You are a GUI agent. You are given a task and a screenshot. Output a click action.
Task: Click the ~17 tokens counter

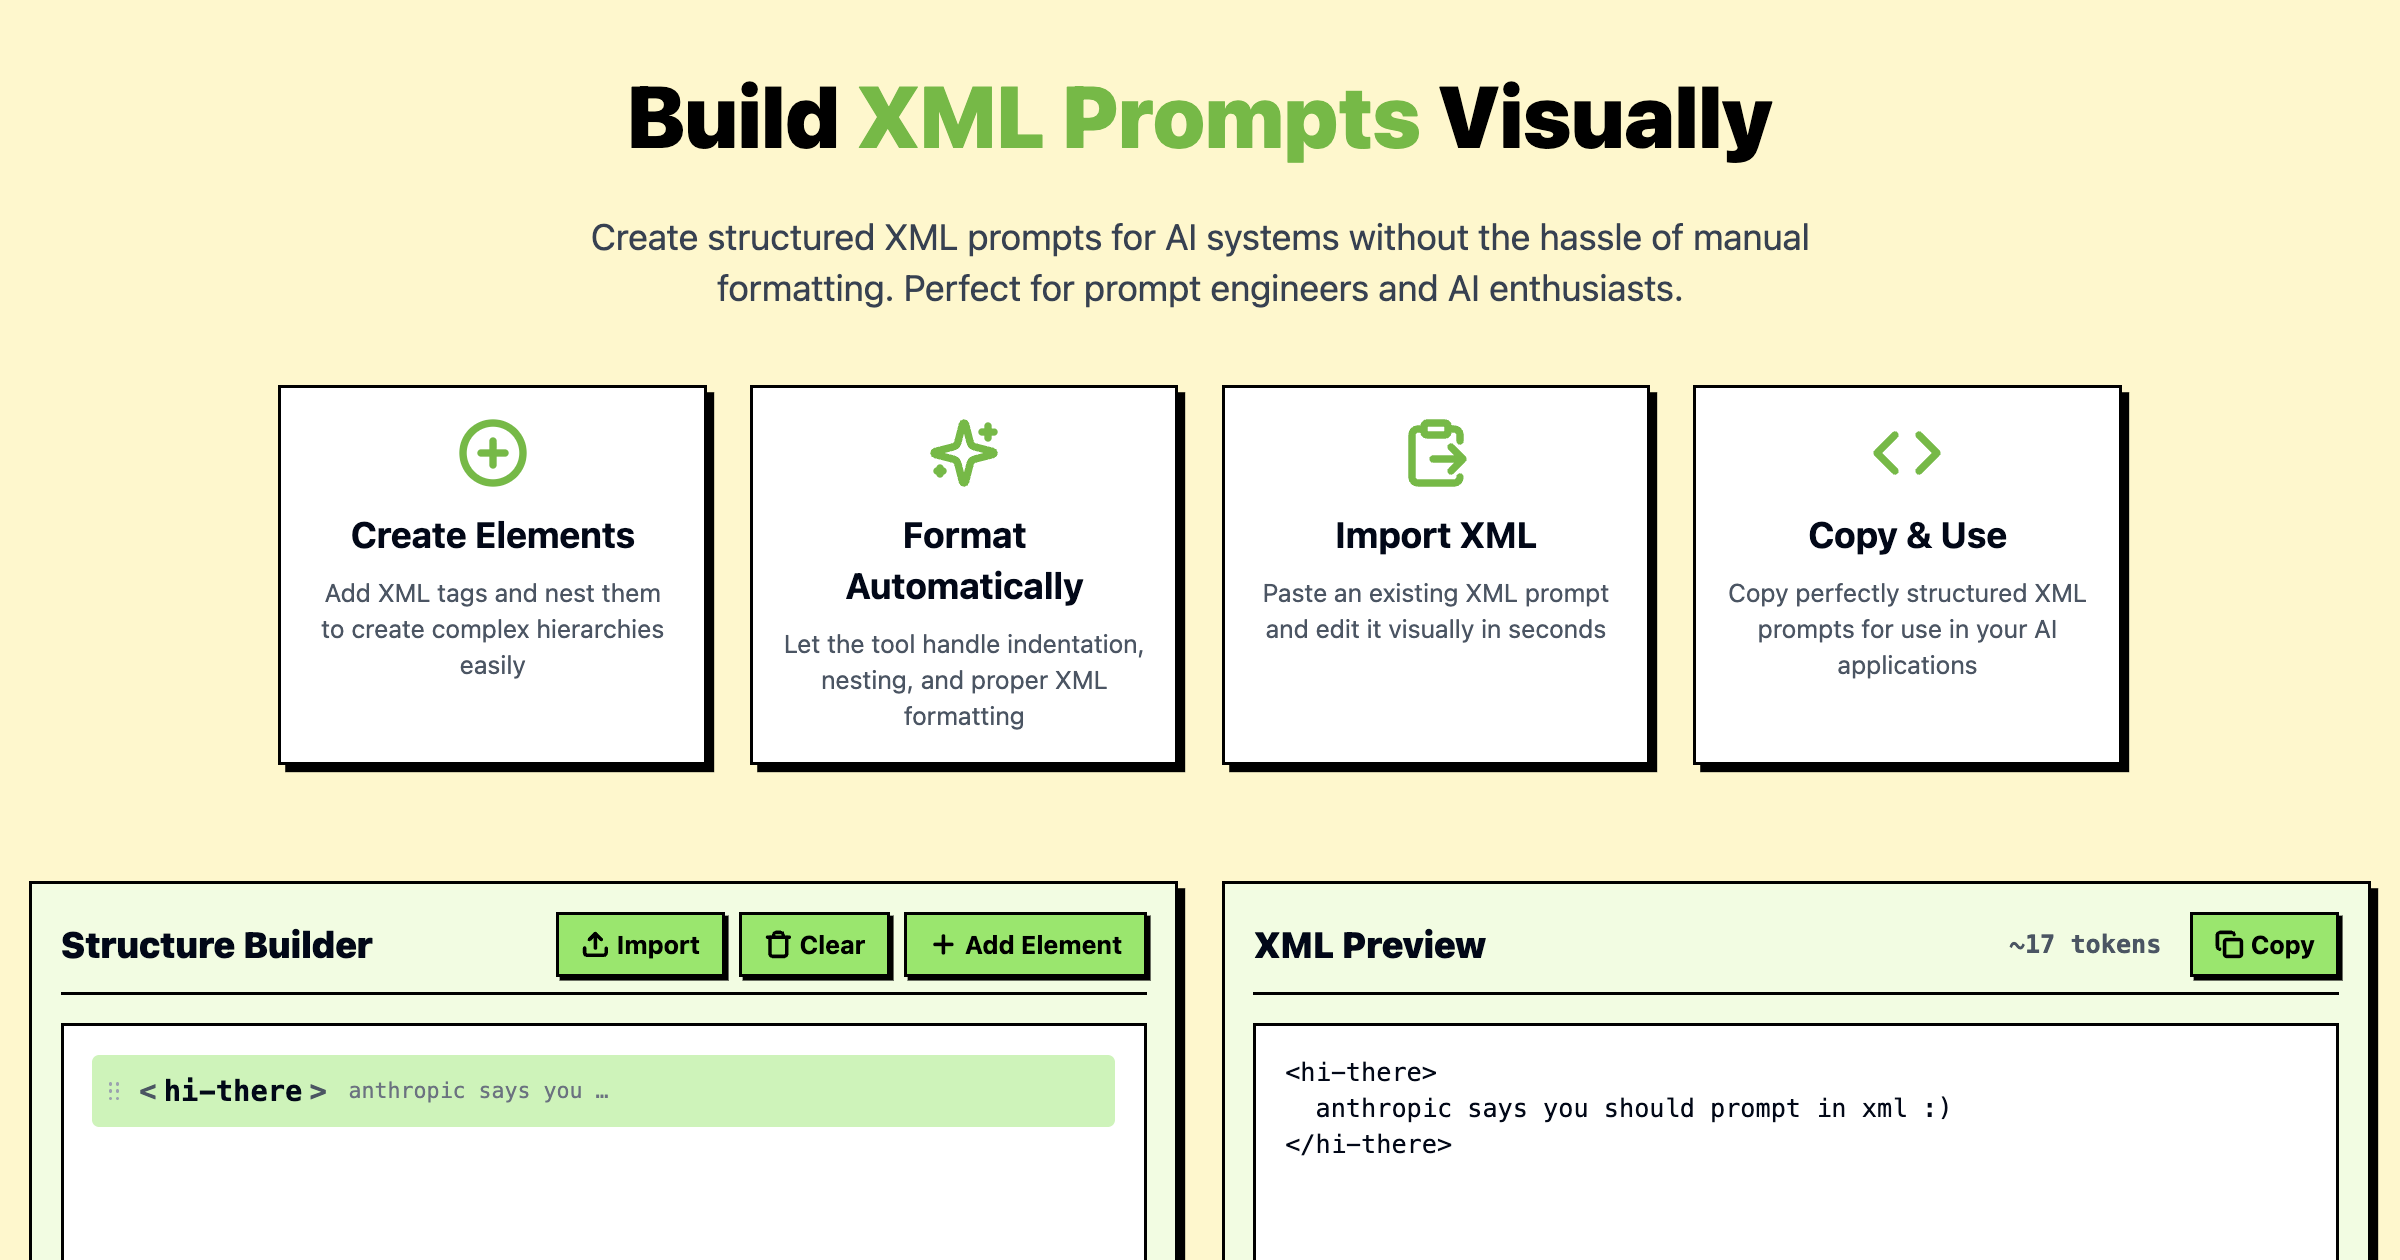(2082, 943)
